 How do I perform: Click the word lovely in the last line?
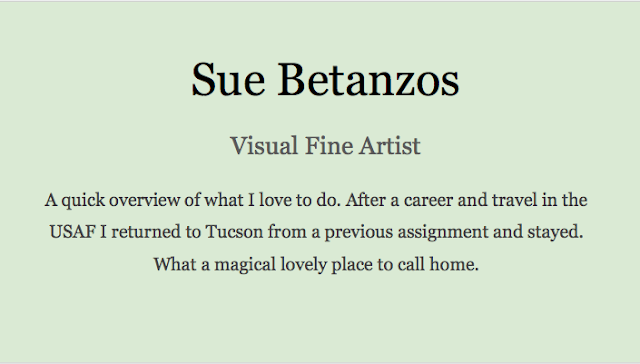click(x=304, y=264)
